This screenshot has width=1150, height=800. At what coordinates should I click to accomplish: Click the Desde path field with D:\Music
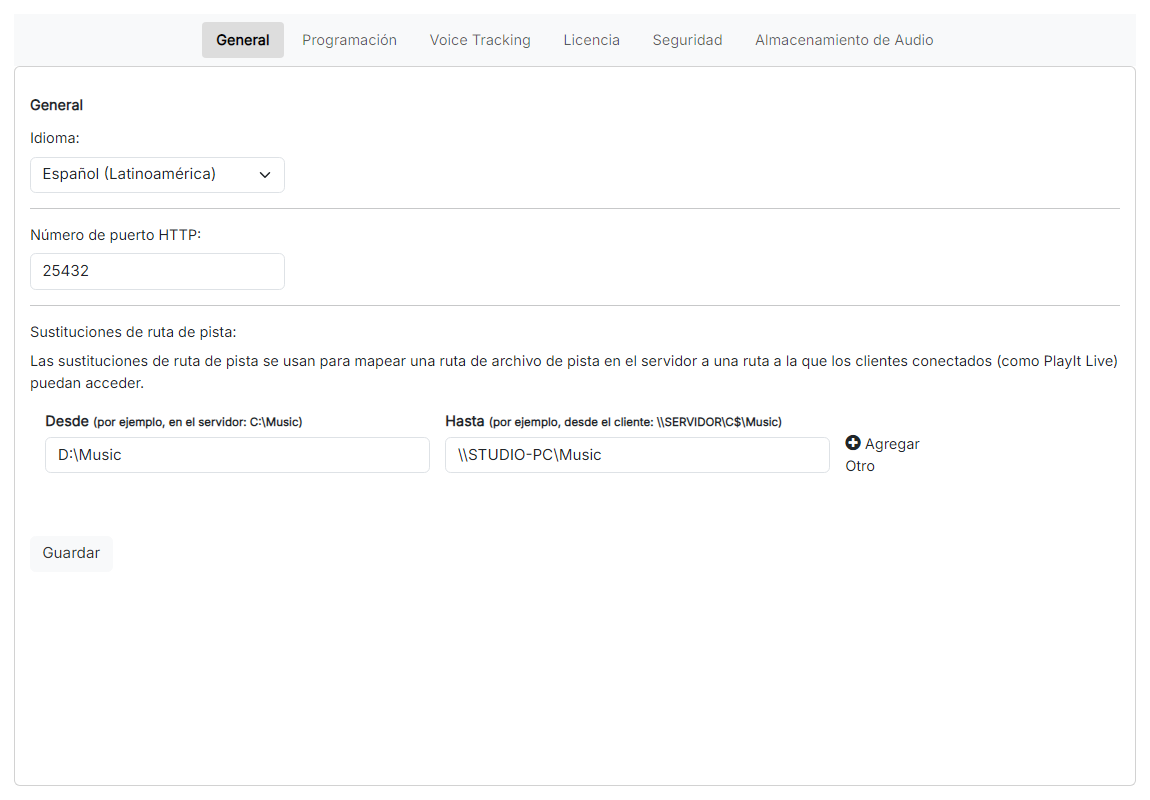[237, 455]
